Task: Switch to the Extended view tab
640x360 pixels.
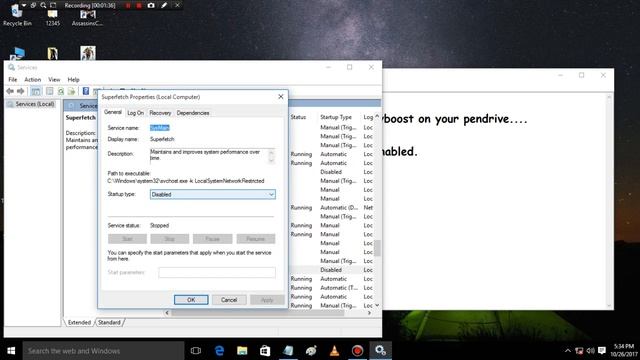Action: (x=79, y=322)
